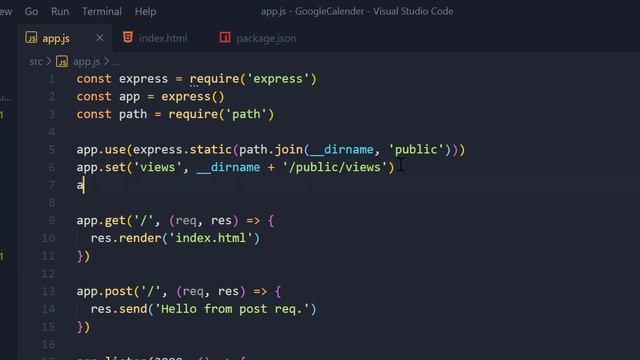Click the 'public' string on line 5

[x=416, y=149]
